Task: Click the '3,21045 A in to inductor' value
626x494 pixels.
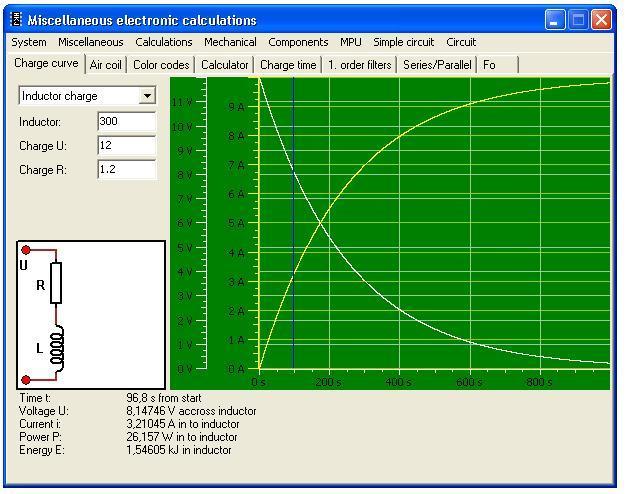Action: [183, 424]
